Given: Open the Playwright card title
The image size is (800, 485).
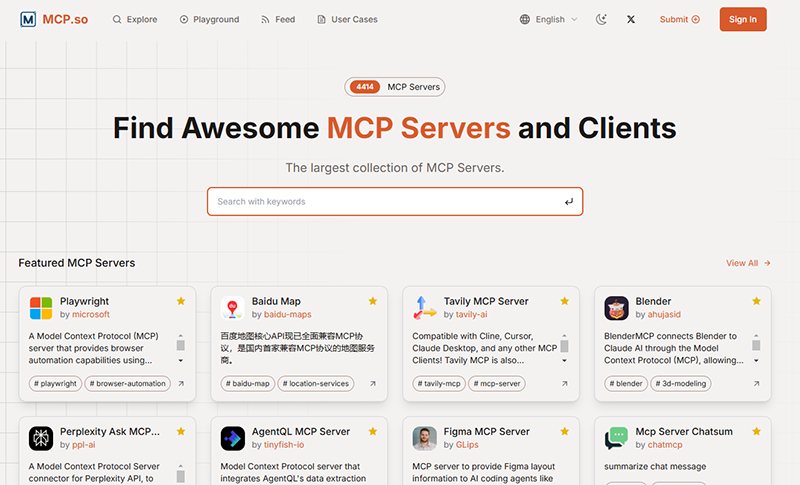Looking at the screenshot, I should point(84,301).
